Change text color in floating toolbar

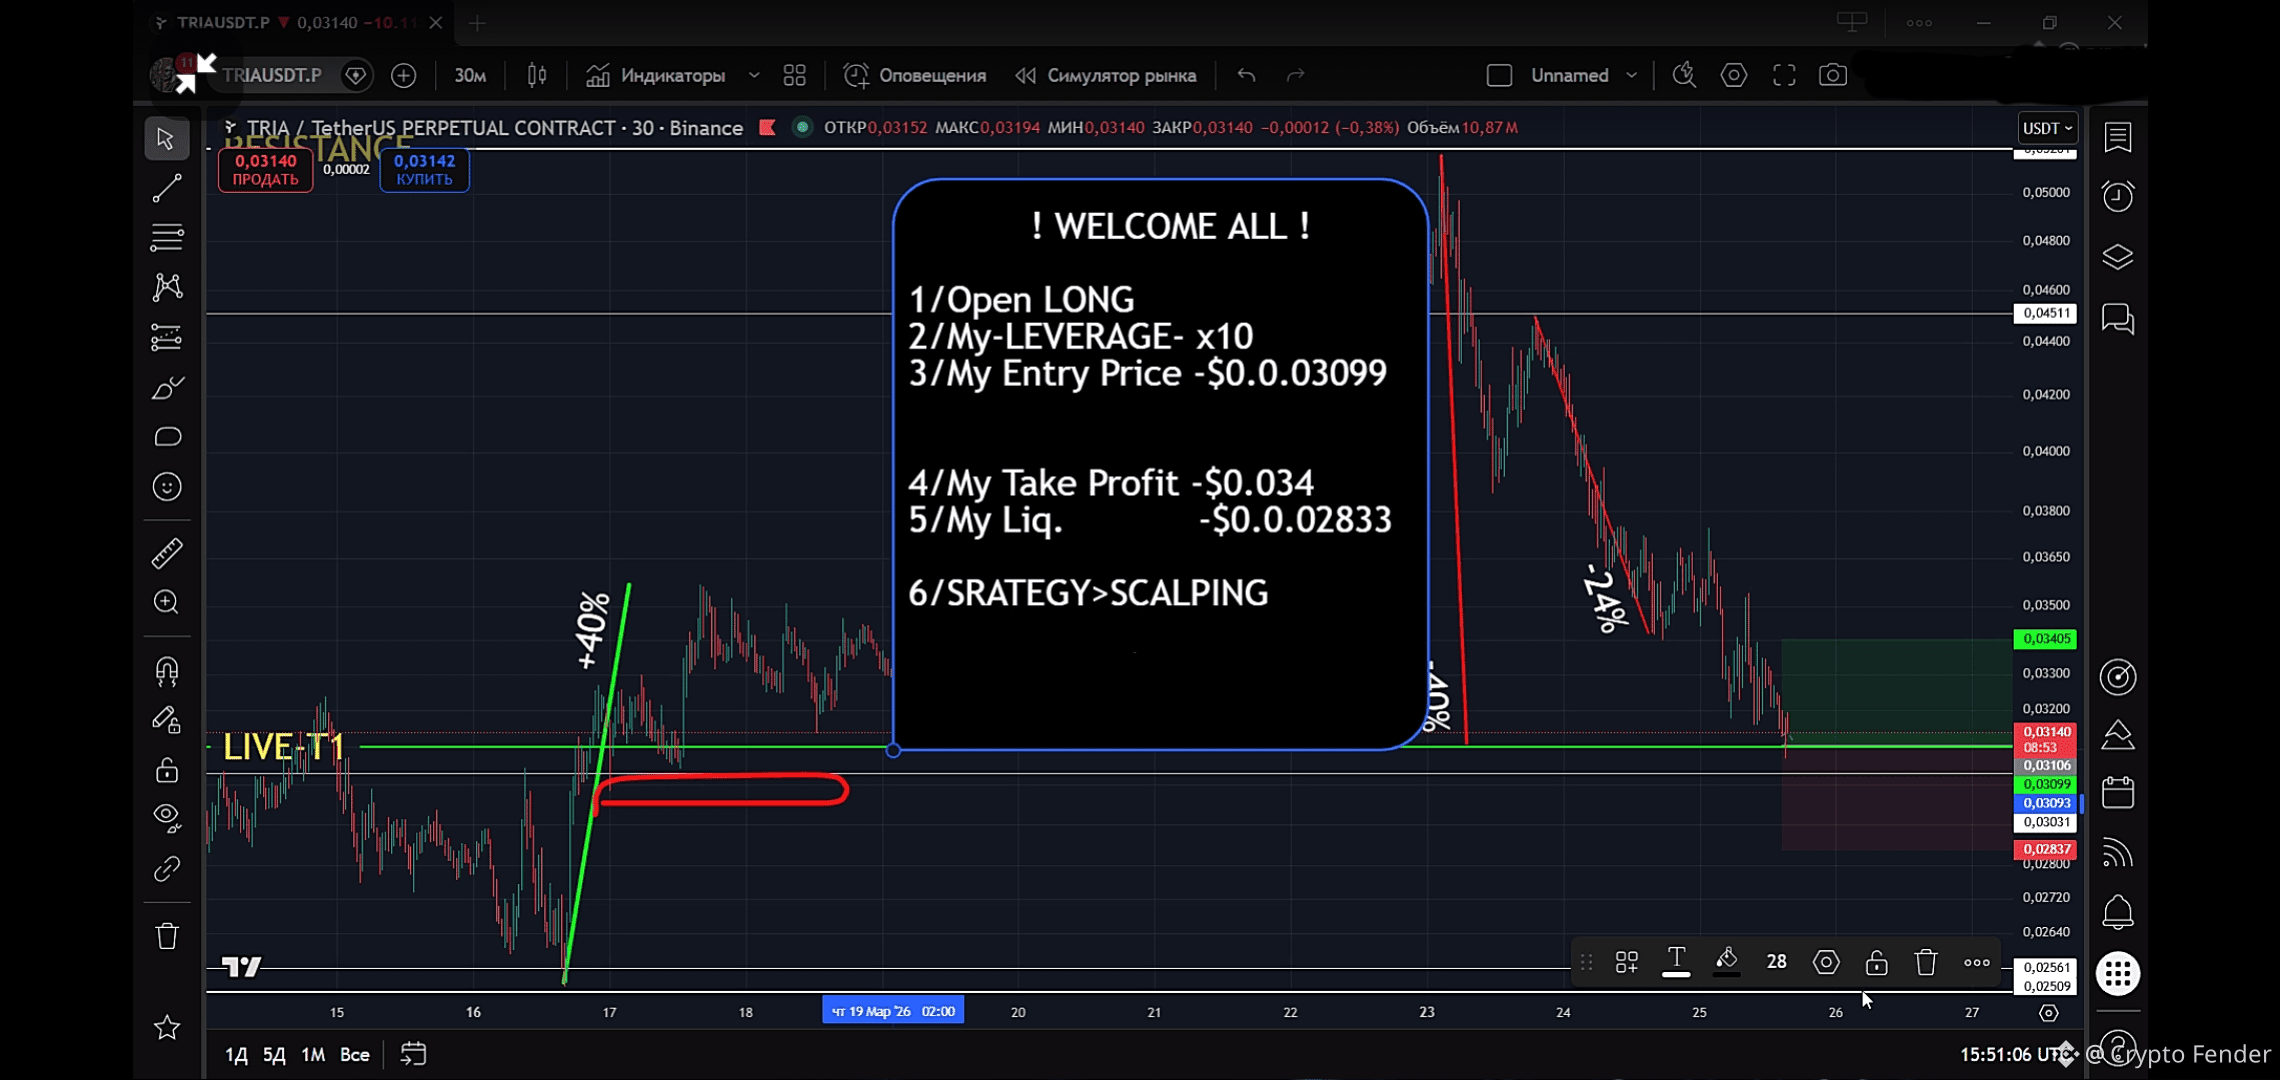click(1726, 962)
